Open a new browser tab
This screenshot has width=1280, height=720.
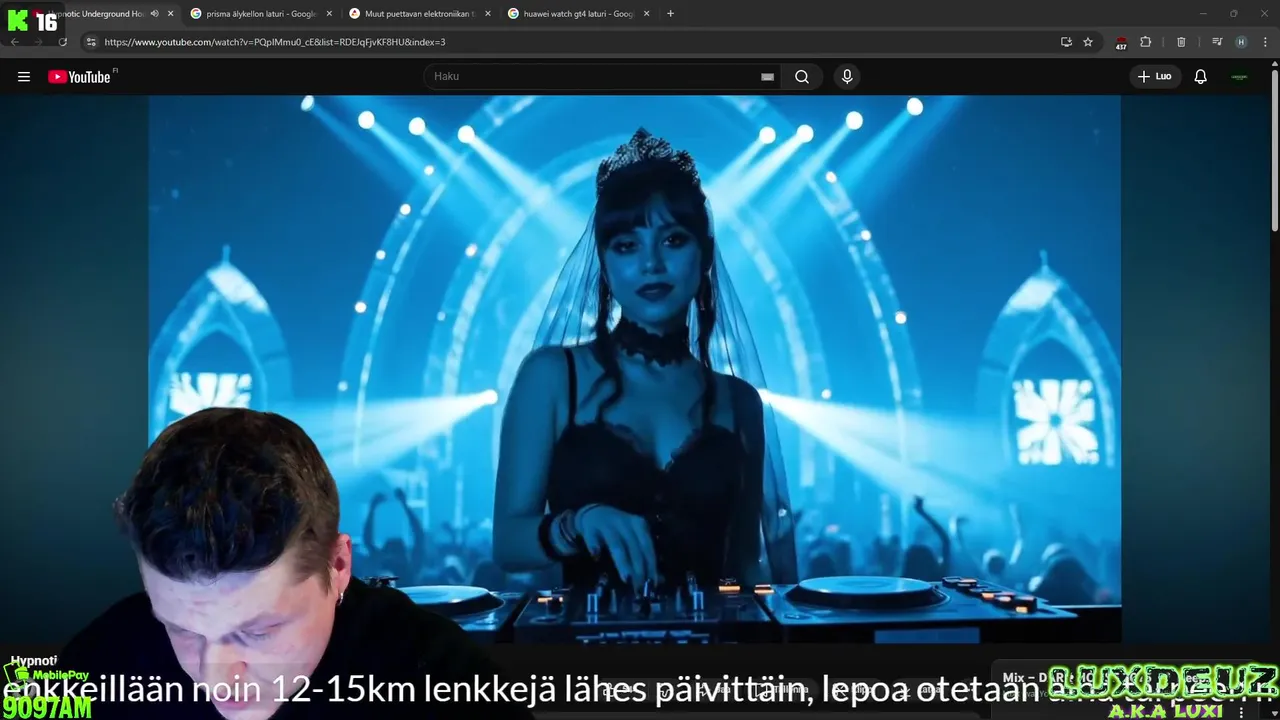point(670,14)
